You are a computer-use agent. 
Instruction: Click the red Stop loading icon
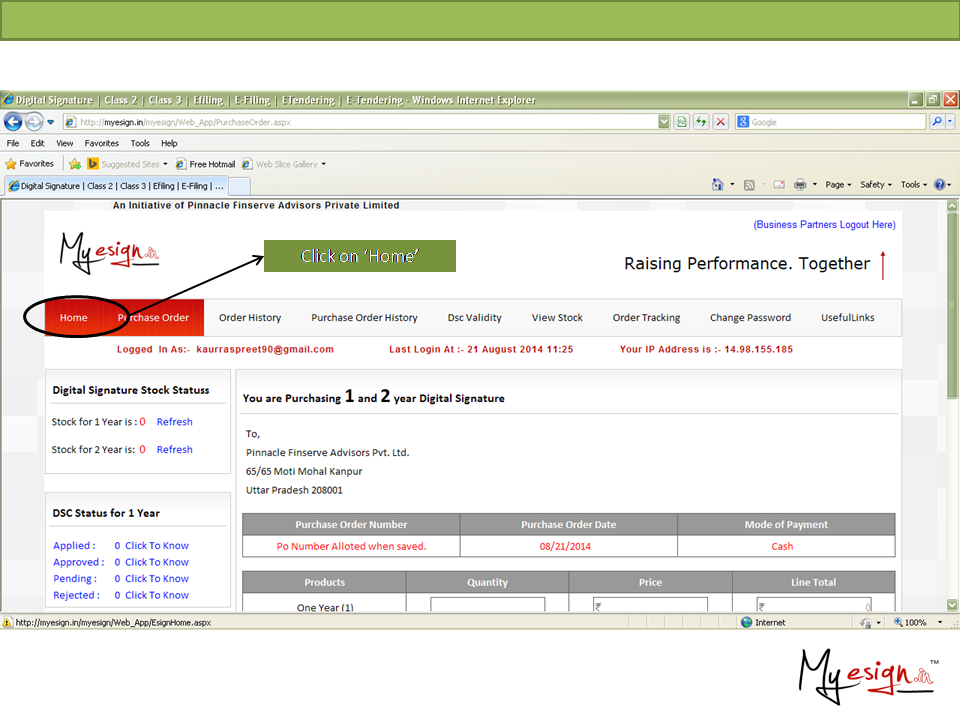721,122
